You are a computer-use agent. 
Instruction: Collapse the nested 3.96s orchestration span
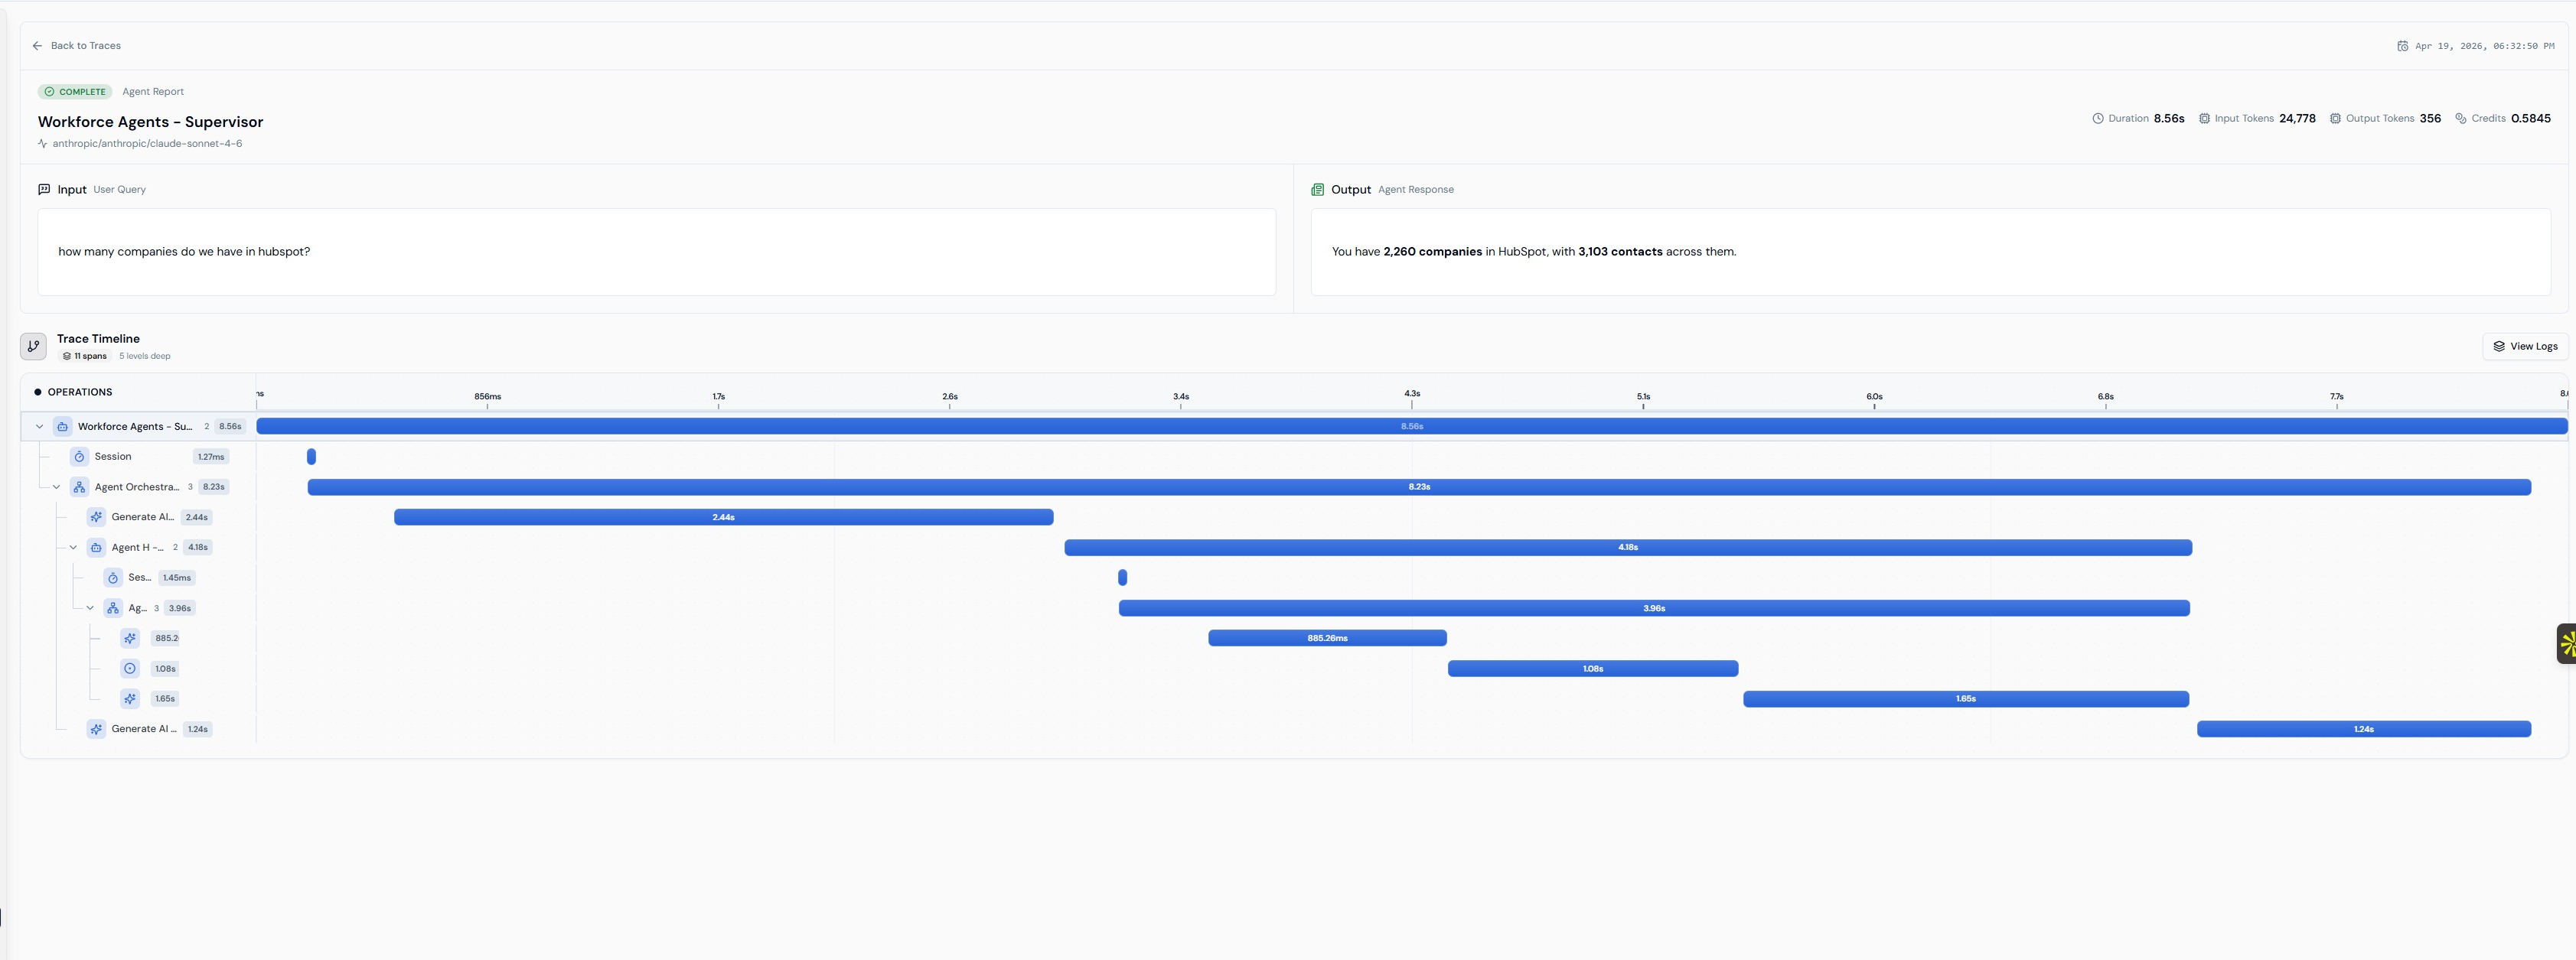90,608
